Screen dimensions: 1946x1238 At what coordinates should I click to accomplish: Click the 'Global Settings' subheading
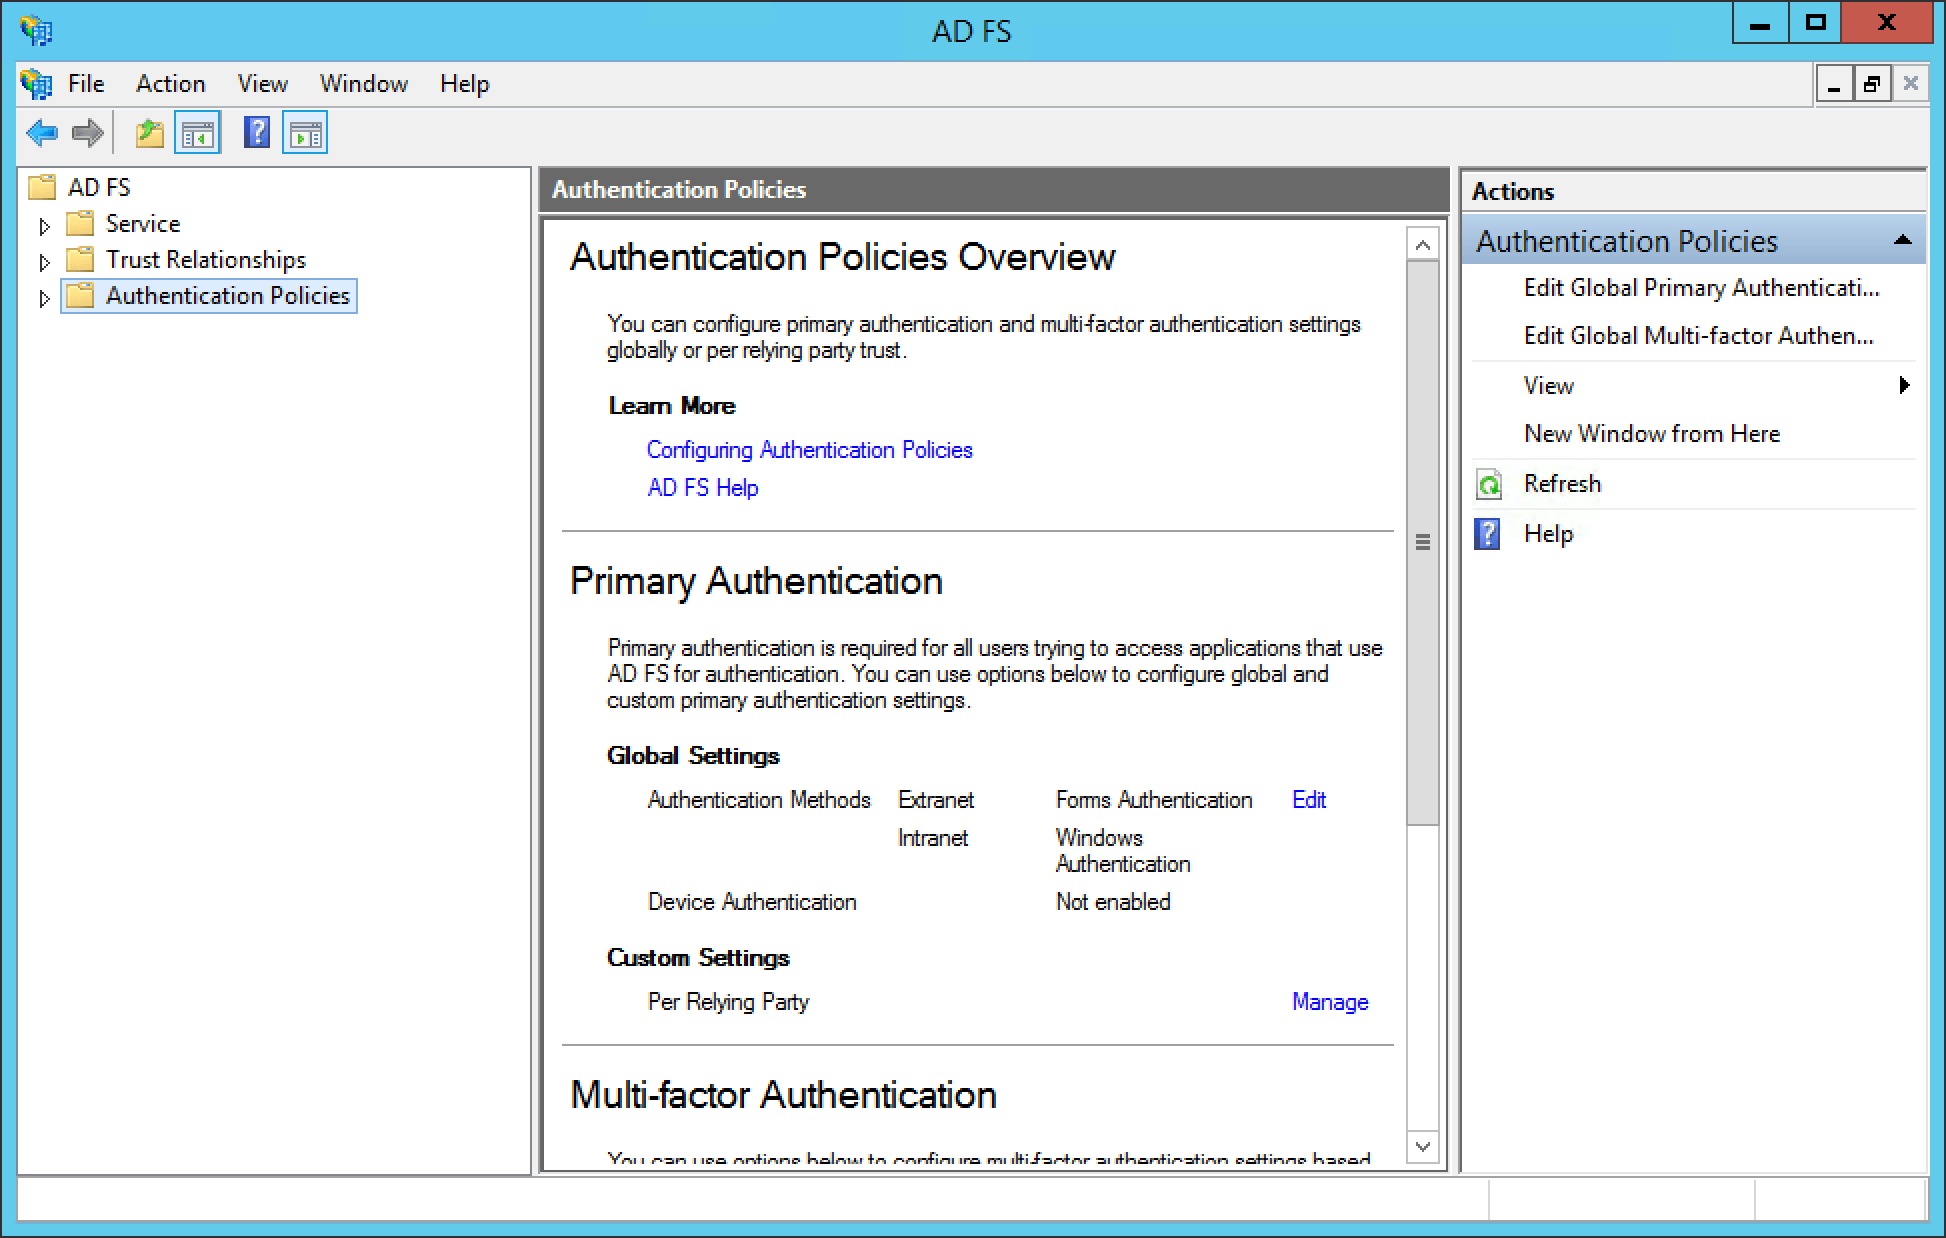693,756
